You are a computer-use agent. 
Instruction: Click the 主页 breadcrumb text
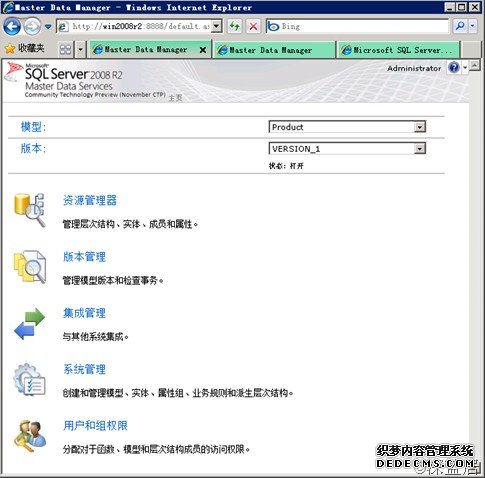(x=175, y=98)
